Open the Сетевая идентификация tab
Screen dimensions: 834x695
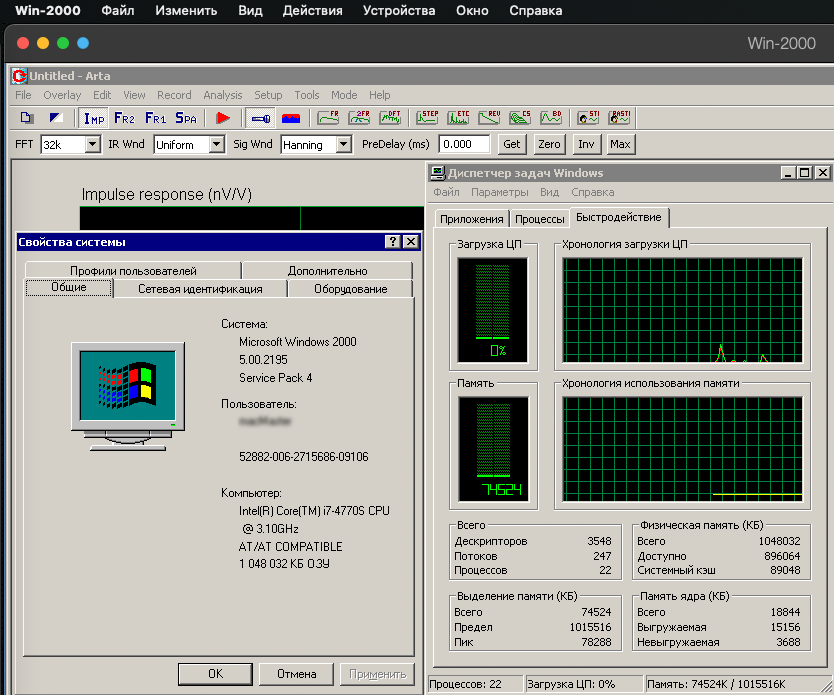pos(200,289)
